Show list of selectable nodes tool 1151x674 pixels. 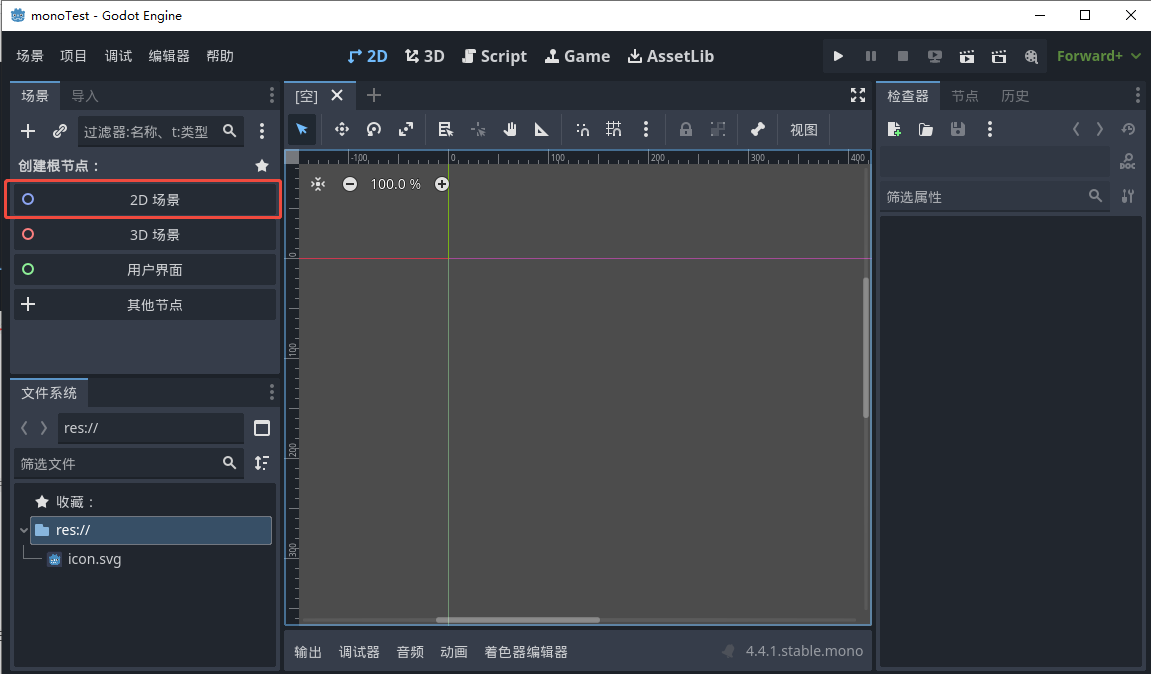tap(445, 130)
